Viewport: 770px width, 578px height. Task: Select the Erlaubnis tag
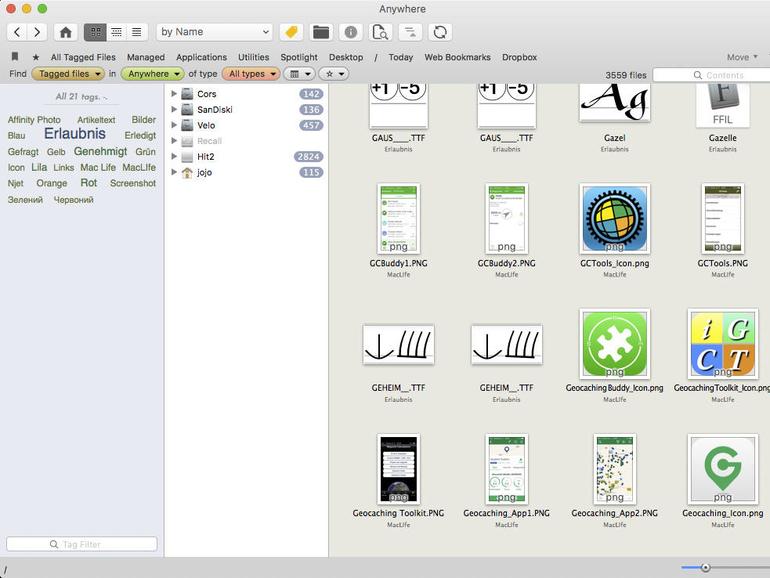pos(75,134)
